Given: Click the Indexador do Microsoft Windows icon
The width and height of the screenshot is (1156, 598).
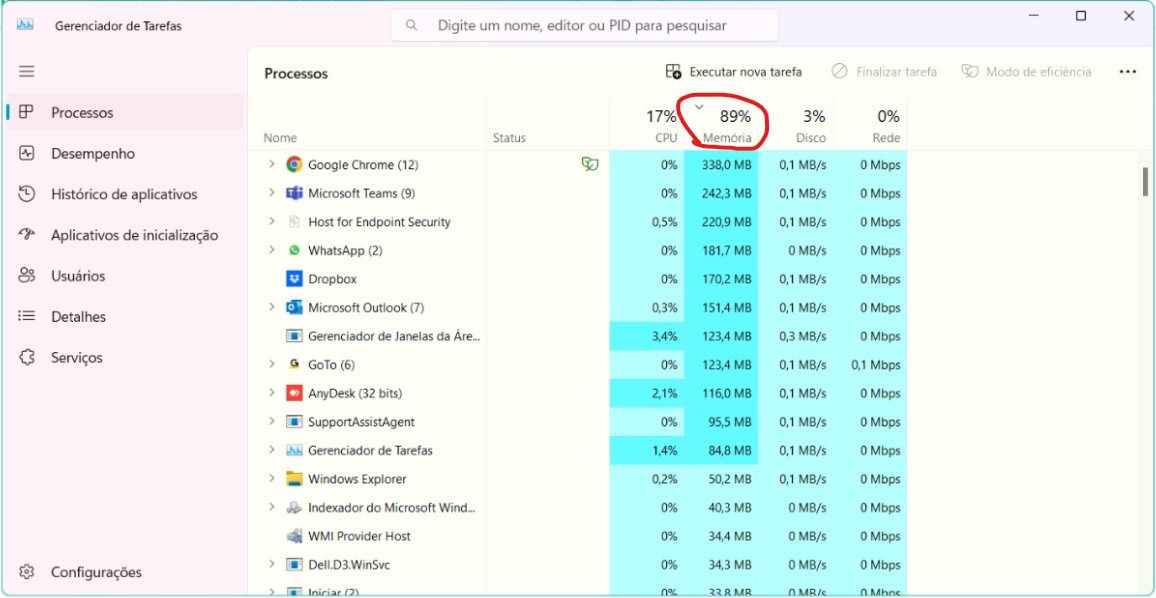Looking at the screenshot, I should click(294, 507).
